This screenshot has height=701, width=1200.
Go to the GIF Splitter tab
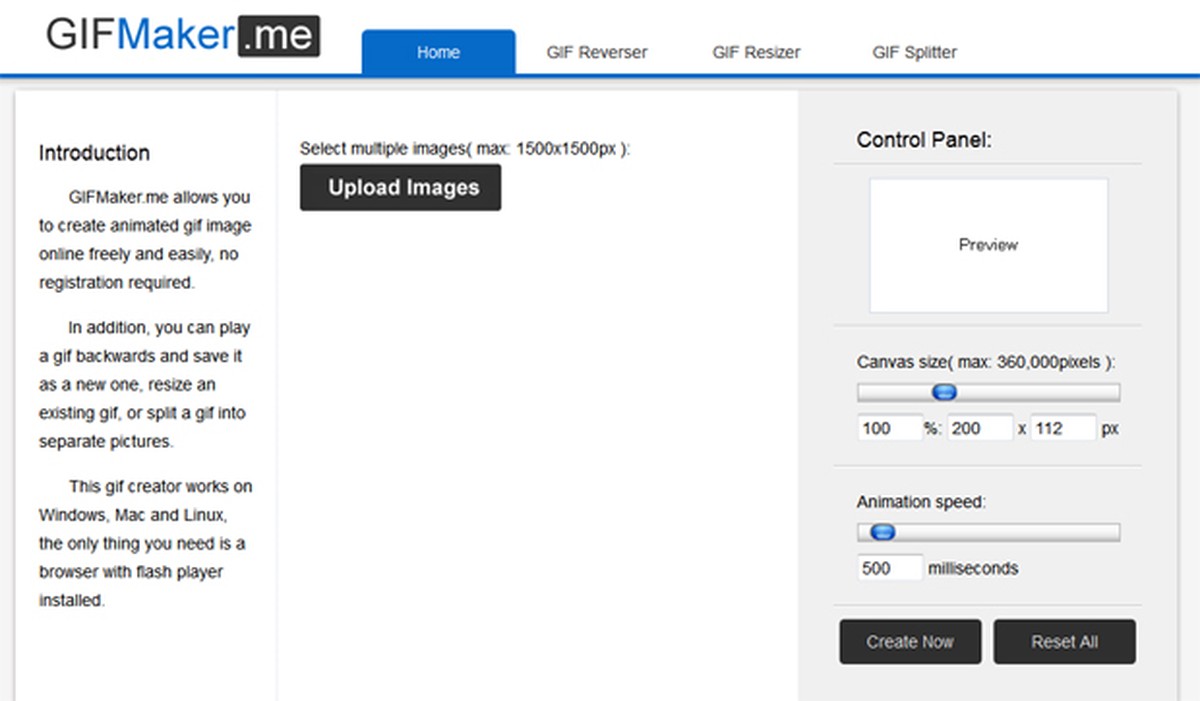(x=914, y=52)
